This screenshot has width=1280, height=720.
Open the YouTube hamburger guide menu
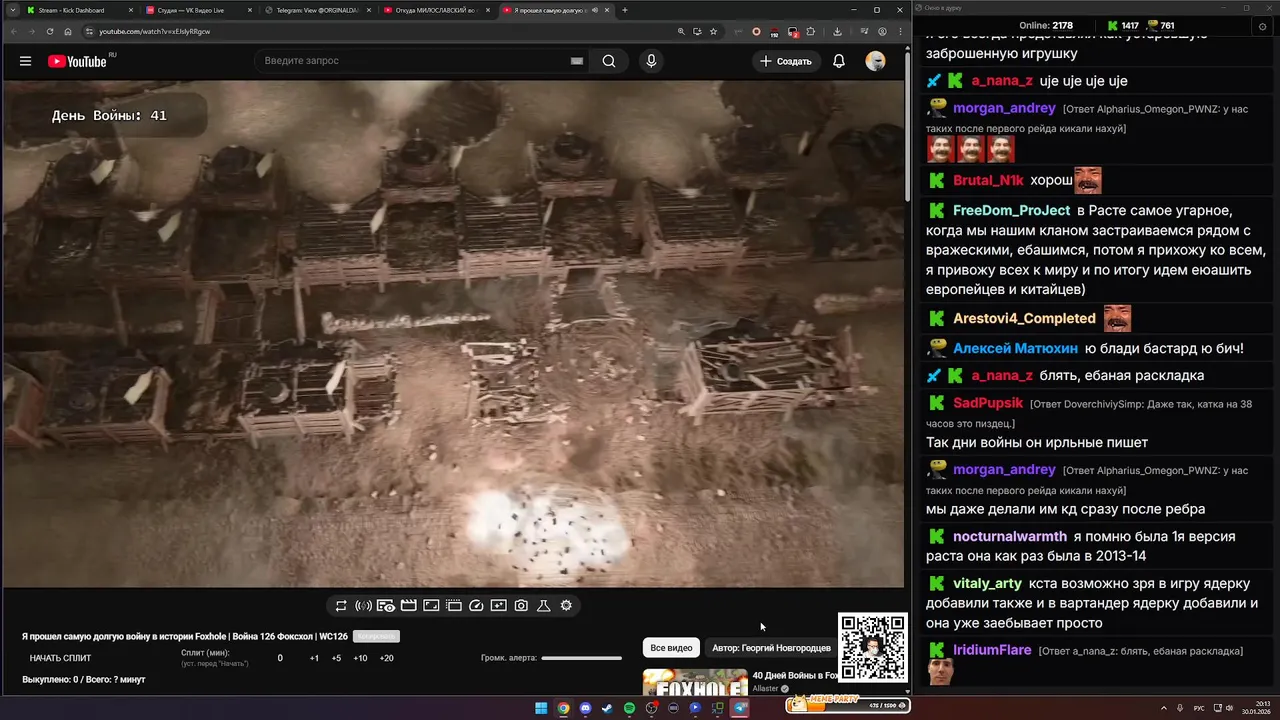tap(25, 61)
